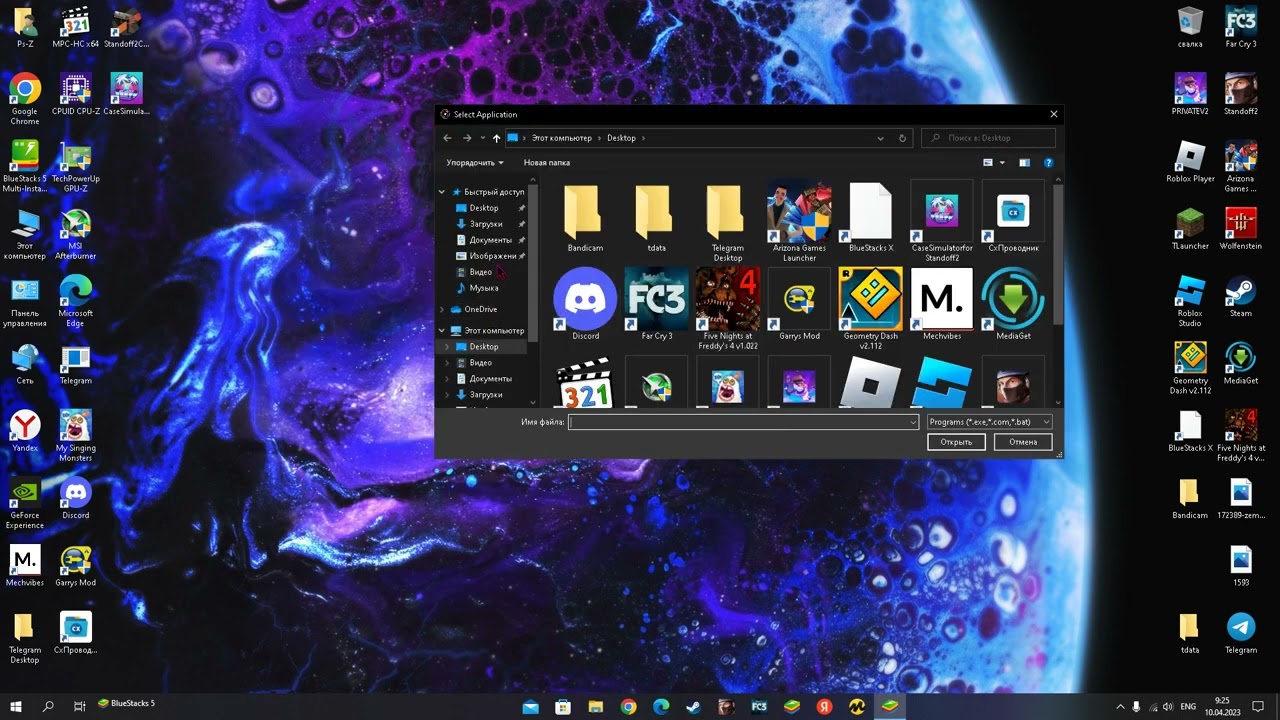The width and height of the screenshot is (1280, 720).
Task: Select CxПроводник shortcut in dialog
Action: click(x=1013, y=217)
